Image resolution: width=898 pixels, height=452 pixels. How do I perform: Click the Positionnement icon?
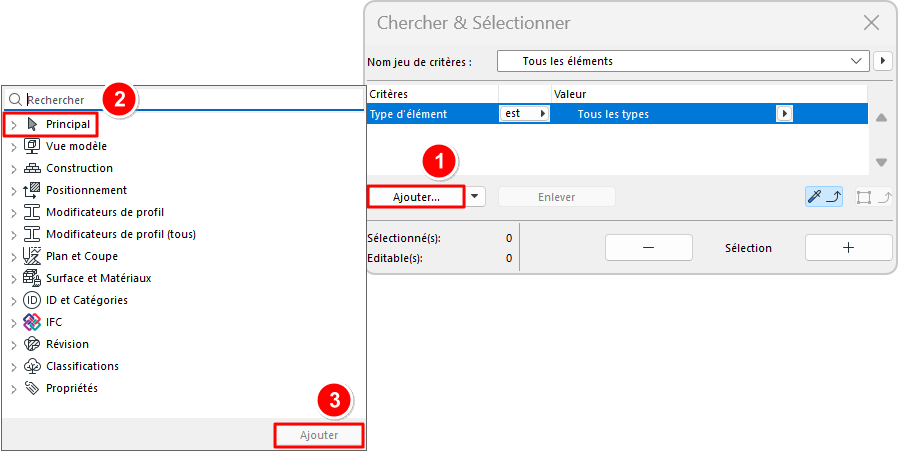[31, 190]
